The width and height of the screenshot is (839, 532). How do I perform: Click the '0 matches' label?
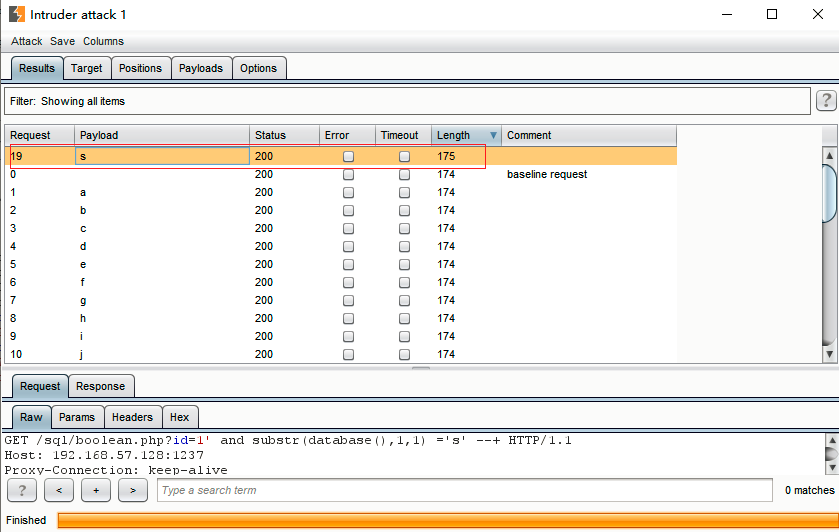pyautogui.click(x=810, y=490)
